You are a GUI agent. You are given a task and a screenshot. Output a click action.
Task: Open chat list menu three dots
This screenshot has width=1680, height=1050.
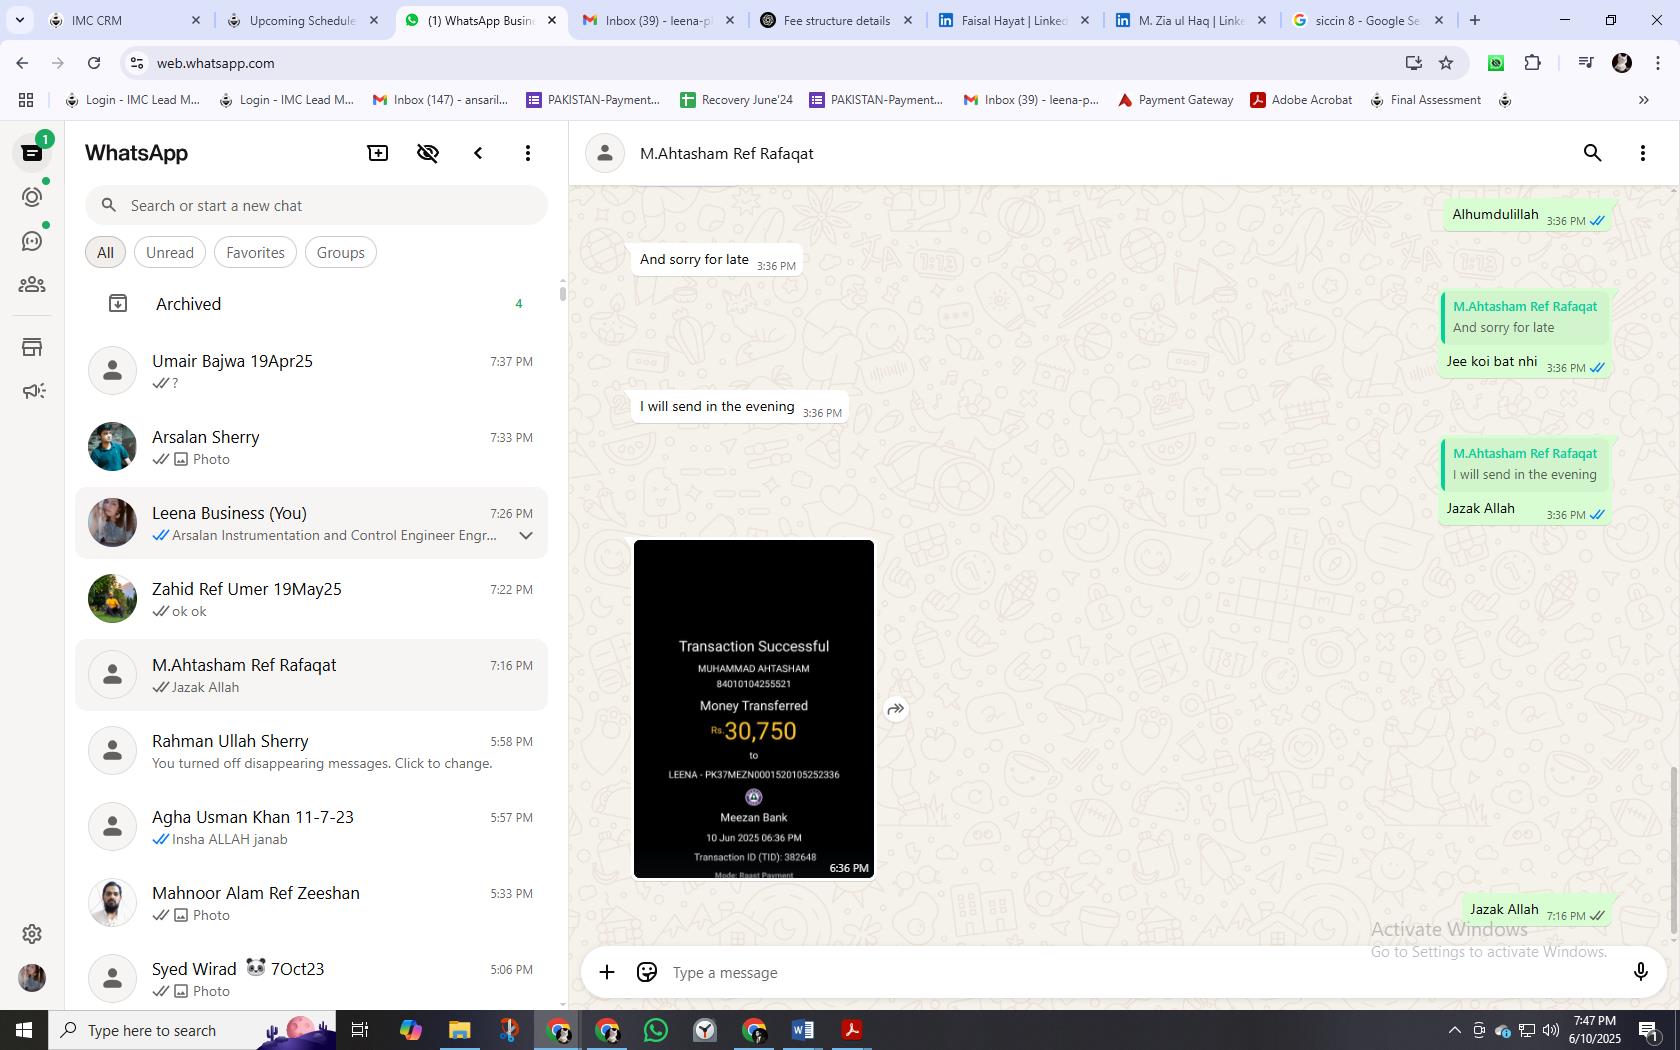(528, 153)
